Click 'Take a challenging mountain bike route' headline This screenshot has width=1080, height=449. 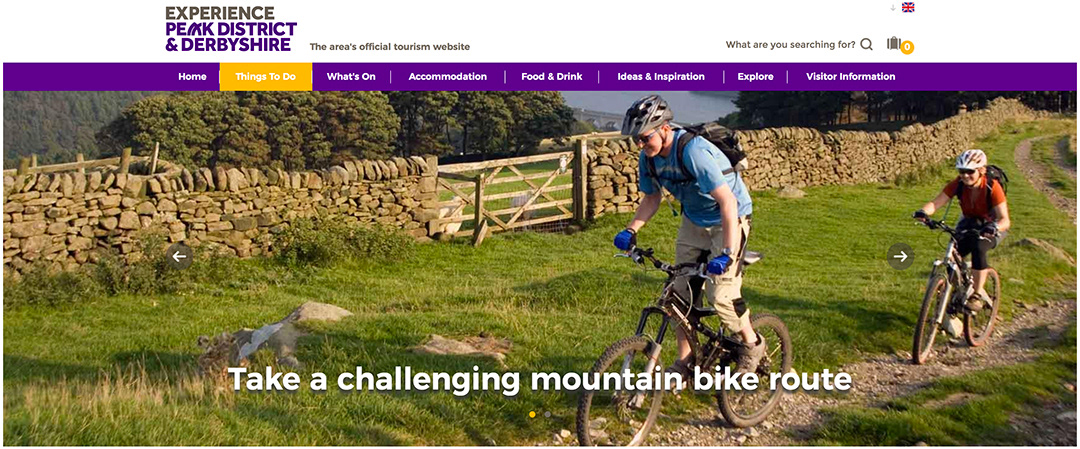coord(539,379)
